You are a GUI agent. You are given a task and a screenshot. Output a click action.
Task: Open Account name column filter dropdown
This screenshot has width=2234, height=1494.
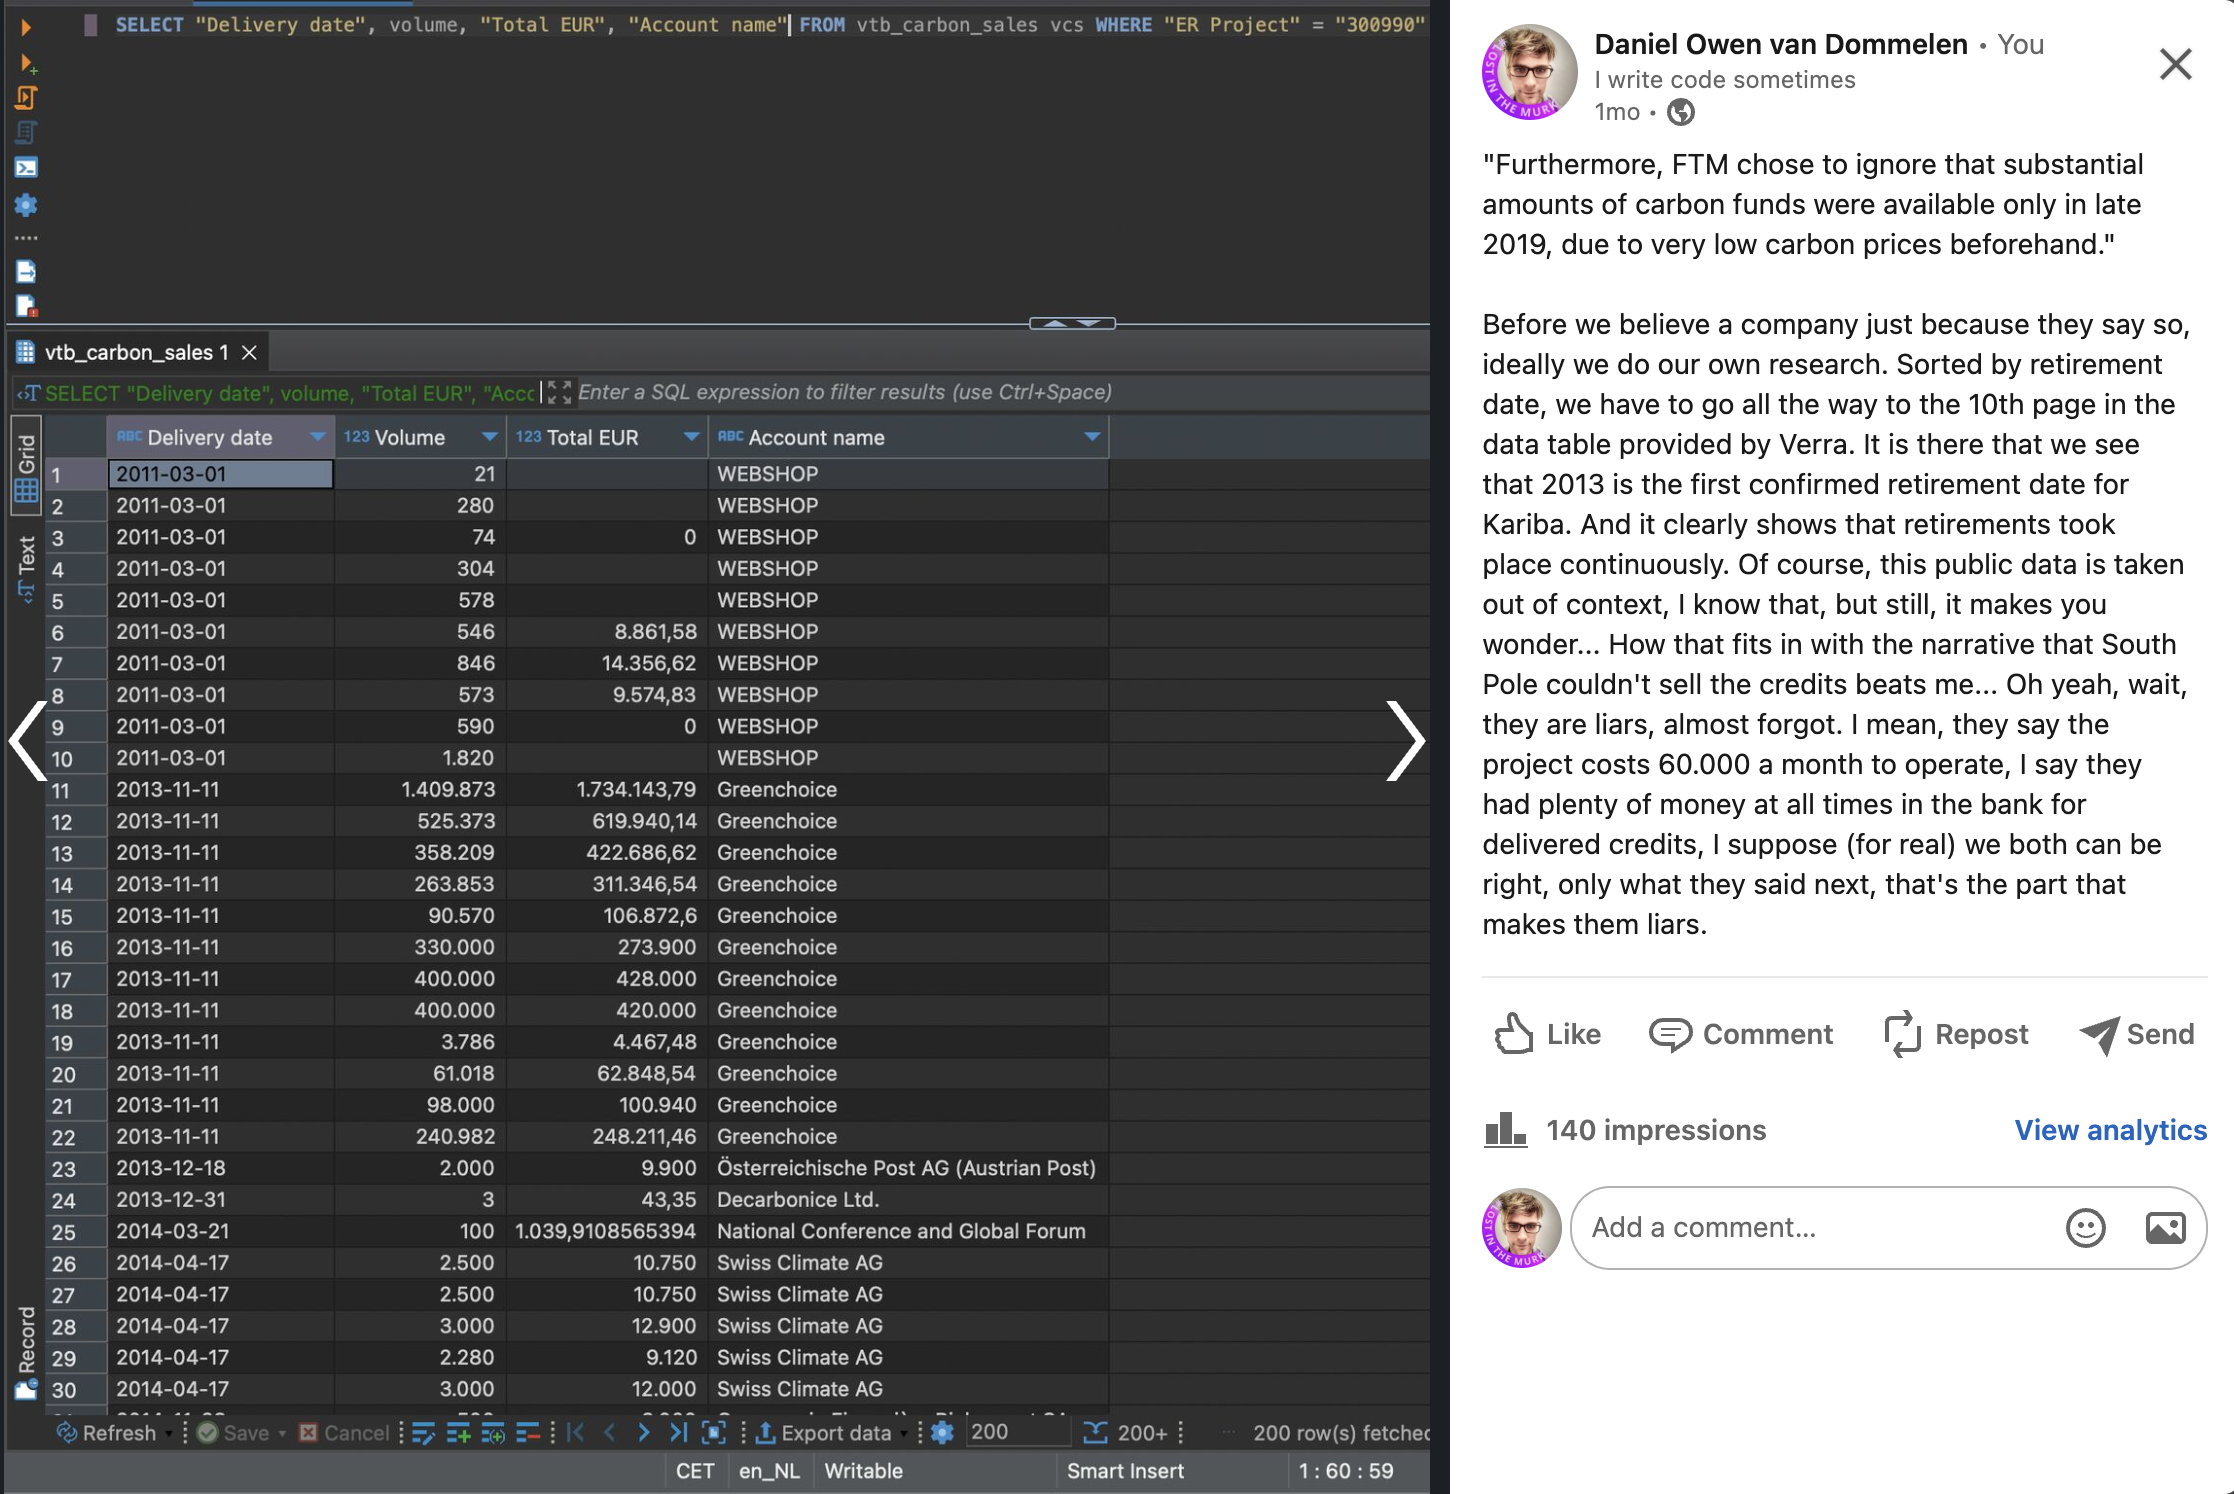[1092, 437]
